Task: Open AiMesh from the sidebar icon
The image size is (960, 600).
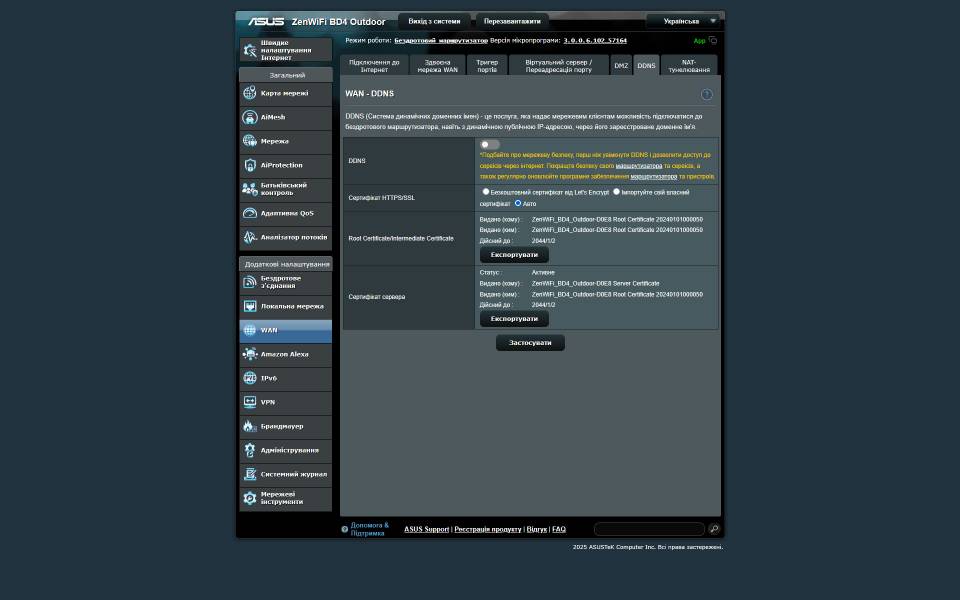Action: point(250,117)
